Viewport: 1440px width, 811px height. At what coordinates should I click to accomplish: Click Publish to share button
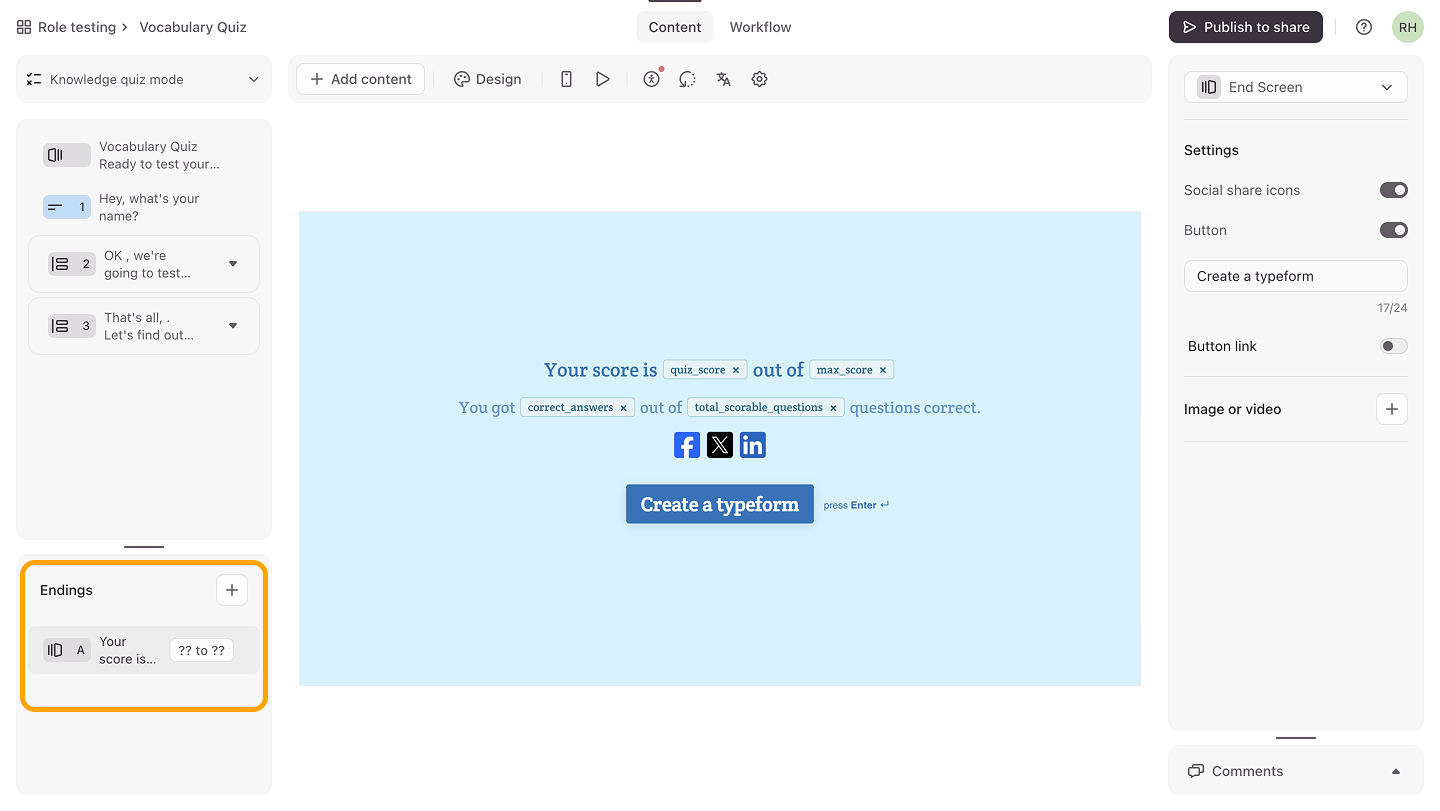click(x=1246, y=27)
